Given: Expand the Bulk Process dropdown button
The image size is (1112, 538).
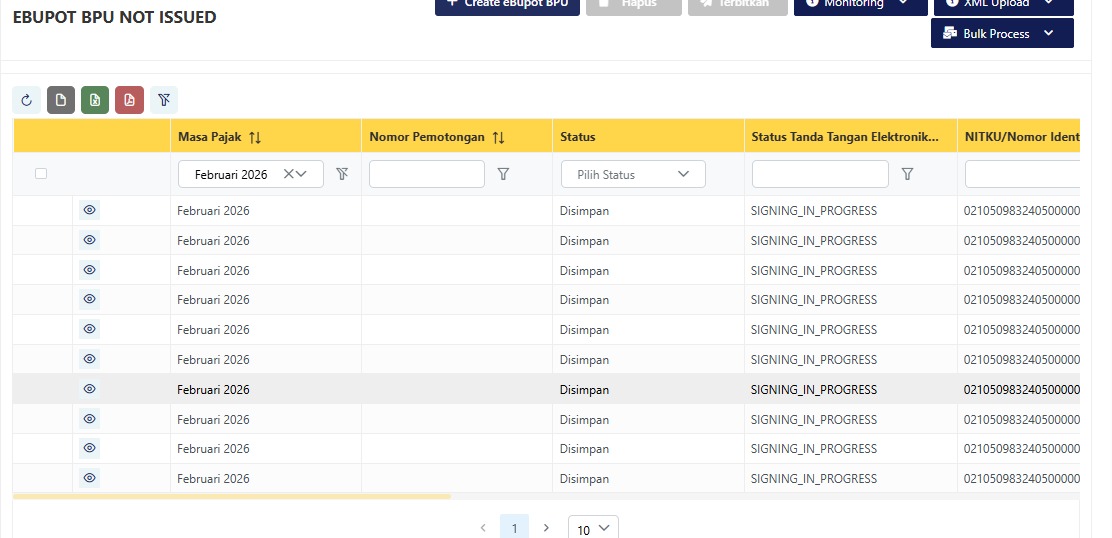Looking at the screenshot, I should pyautogui.click(x=1002, y=33).
